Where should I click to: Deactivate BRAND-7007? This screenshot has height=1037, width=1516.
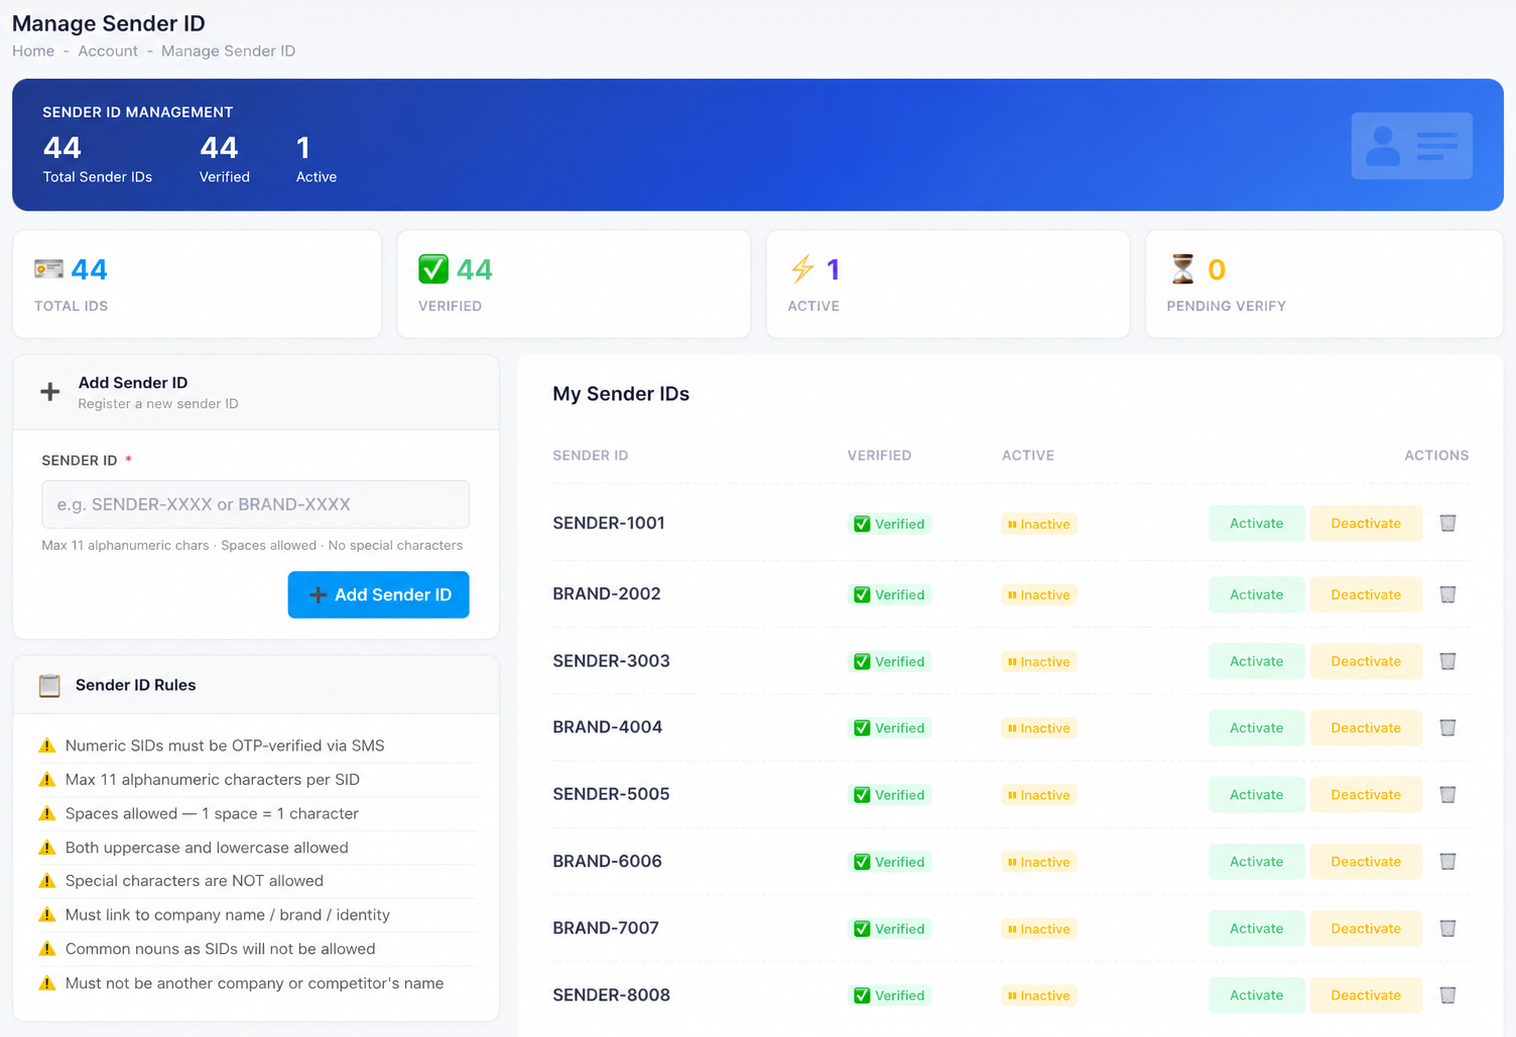coord(1366,928)
